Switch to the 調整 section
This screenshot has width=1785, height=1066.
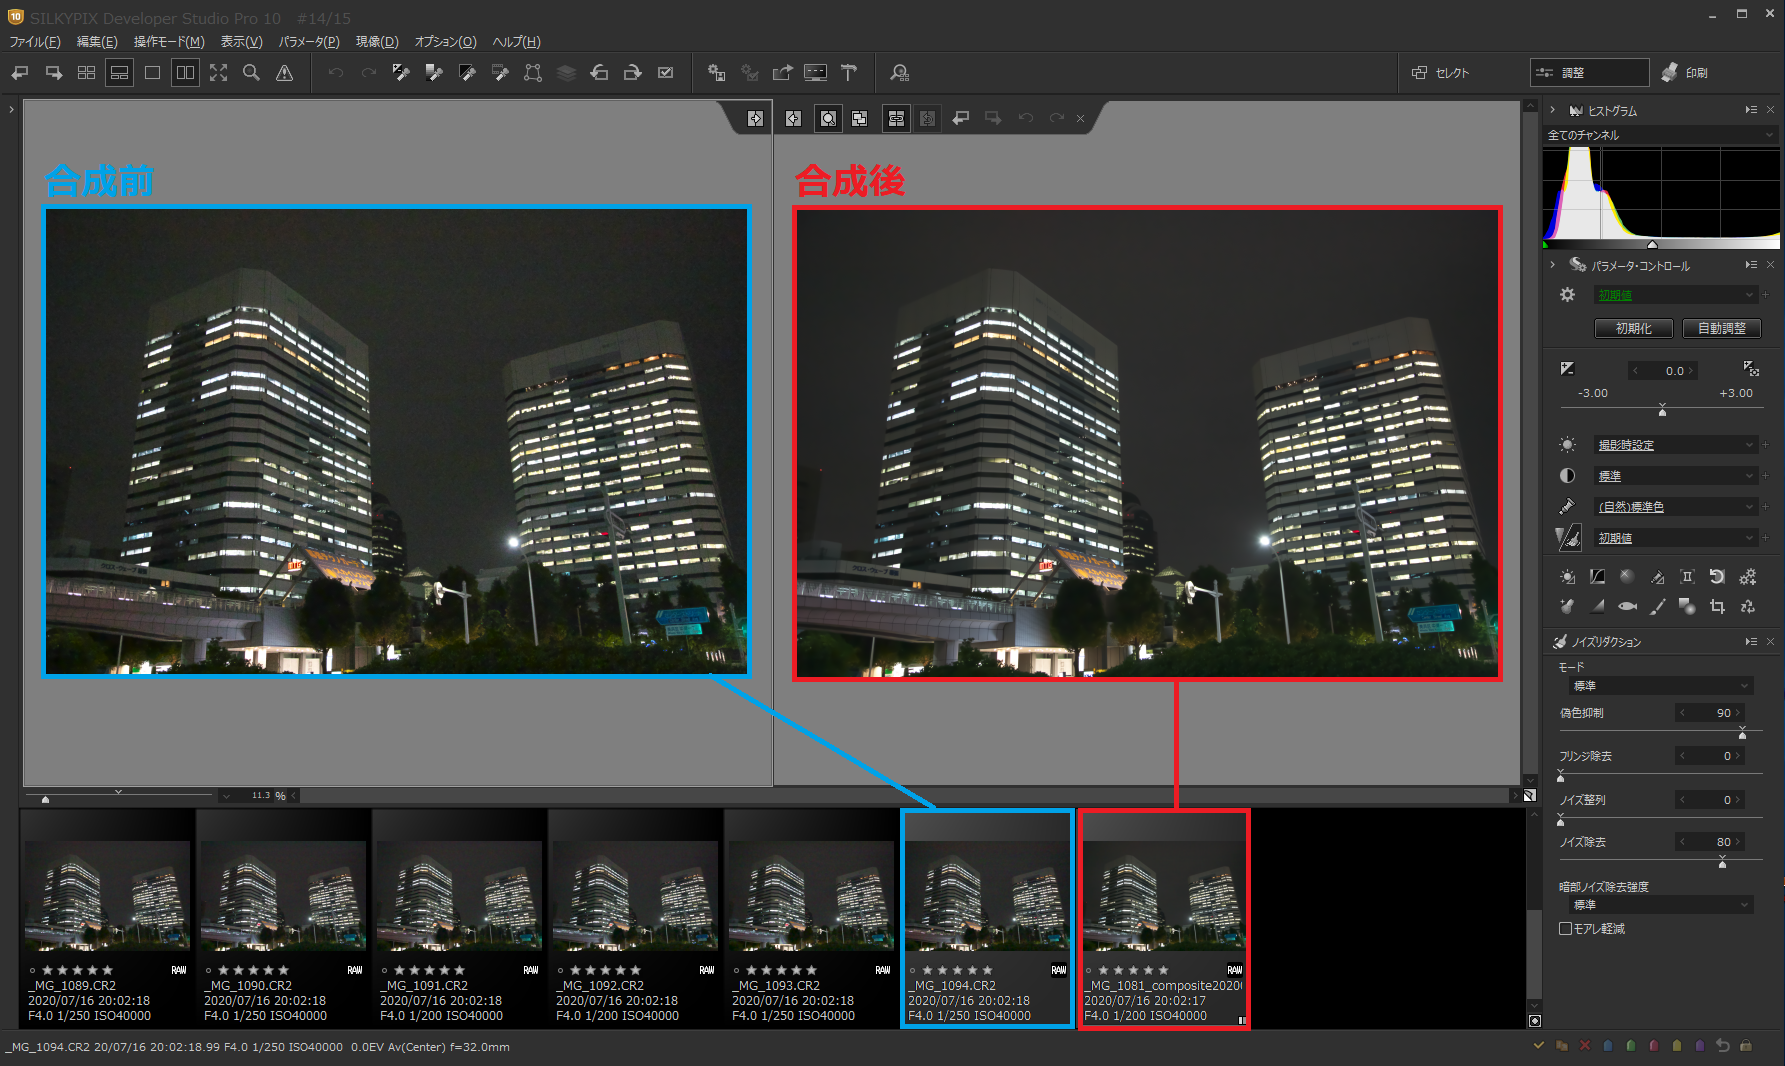tap(1589, 73)
